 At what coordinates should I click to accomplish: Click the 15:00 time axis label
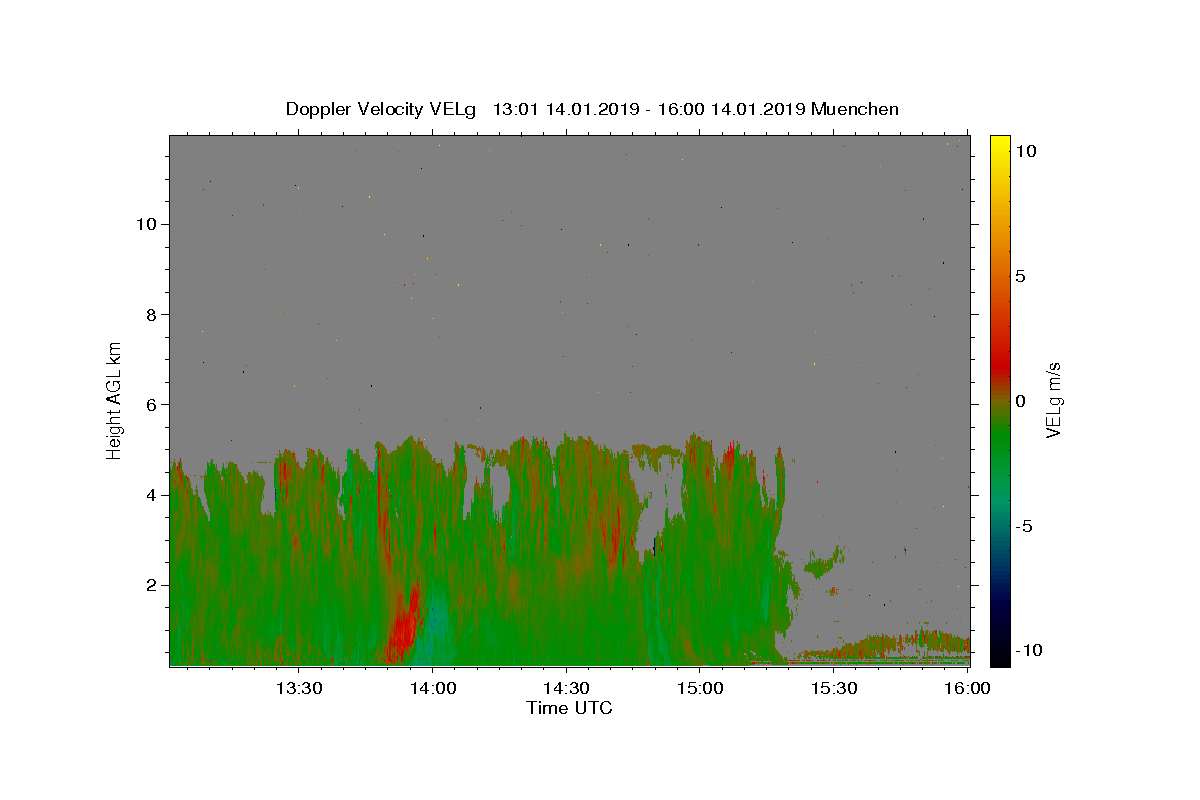pyautogui.click(x=700, y=689)
